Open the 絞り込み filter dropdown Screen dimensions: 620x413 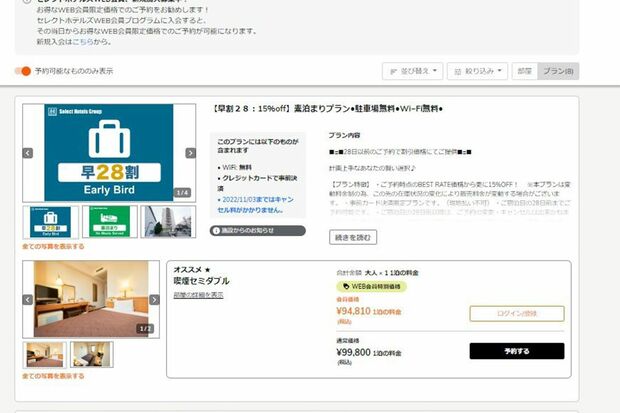tap(477, 71)
